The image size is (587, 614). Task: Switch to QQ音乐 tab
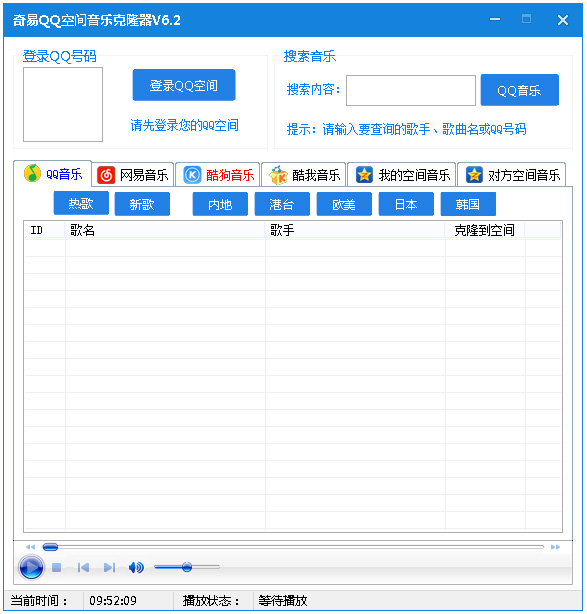[53, 173]
